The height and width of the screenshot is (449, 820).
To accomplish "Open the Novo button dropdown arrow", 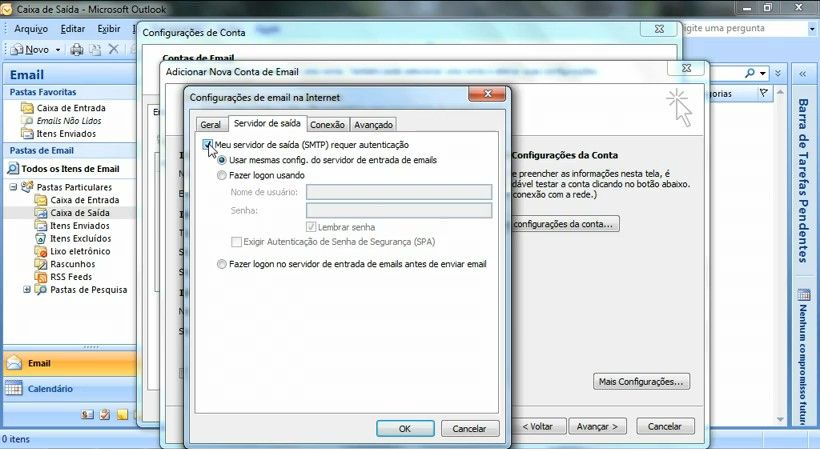I will pyautogui.click(x=58, y=49).
